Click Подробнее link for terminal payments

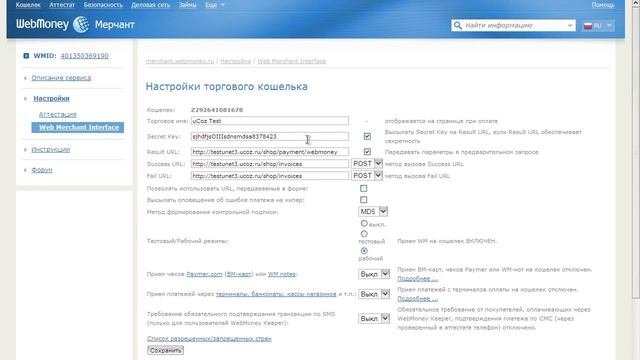point(417,299)
